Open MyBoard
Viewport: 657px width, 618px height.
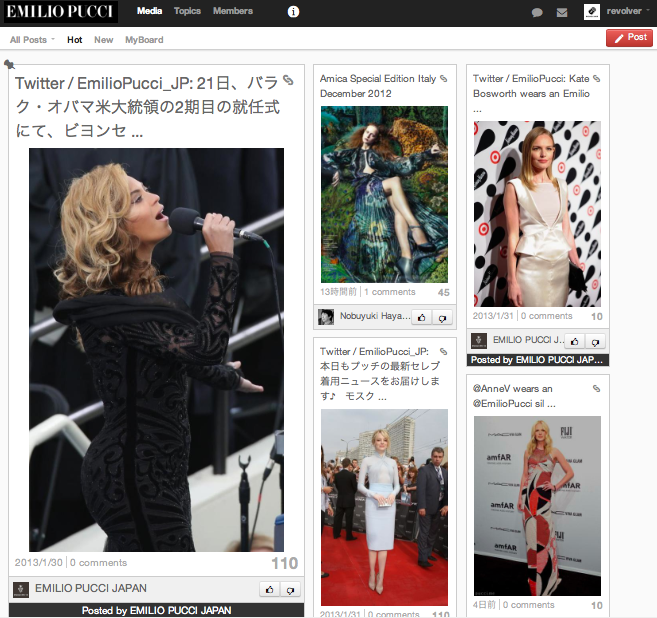144,40
